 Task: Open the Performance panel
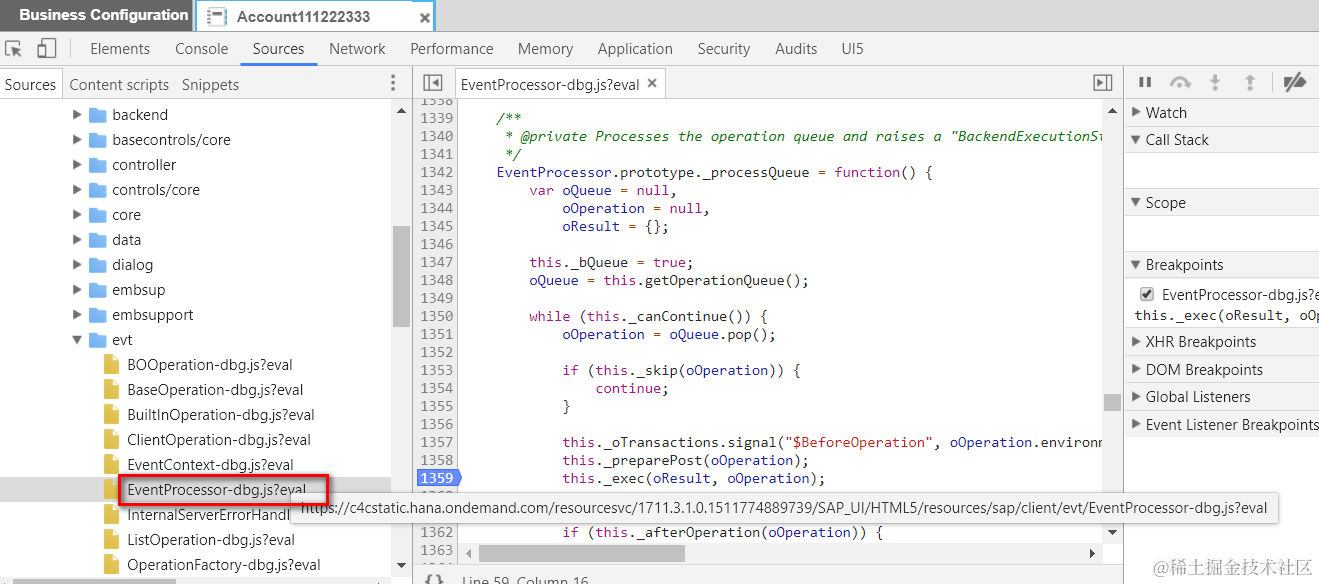(x=452, y=48)
